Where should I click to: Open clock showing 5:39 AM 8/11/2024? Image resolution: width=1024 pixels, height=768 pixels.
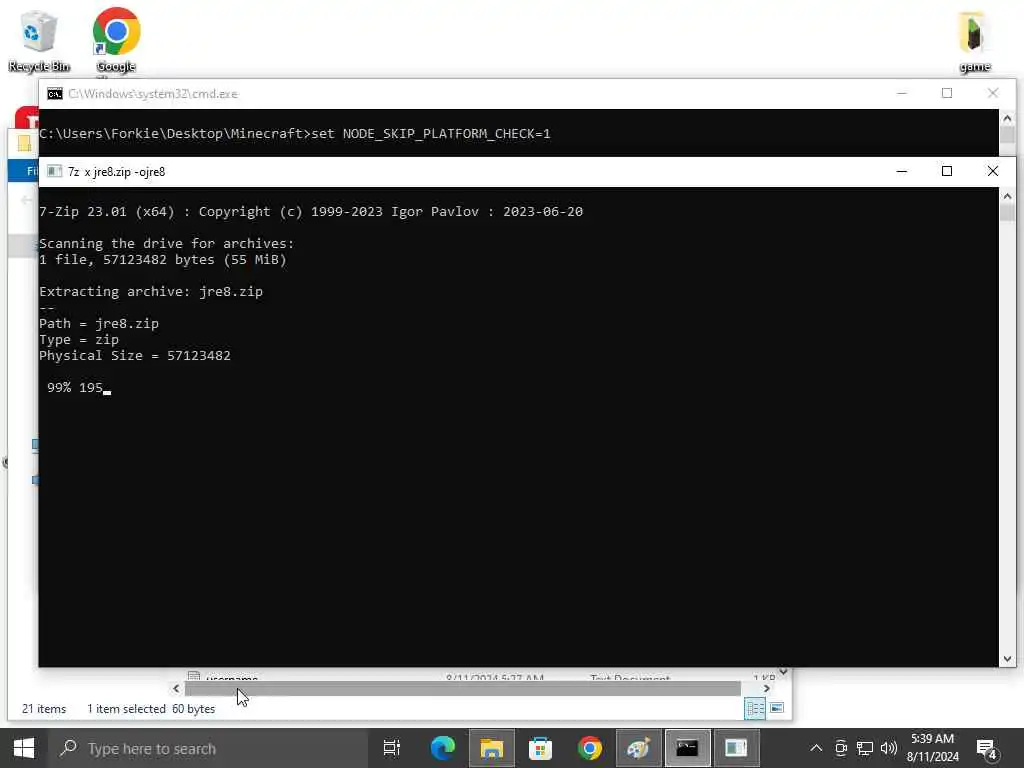tap(933, 748)
